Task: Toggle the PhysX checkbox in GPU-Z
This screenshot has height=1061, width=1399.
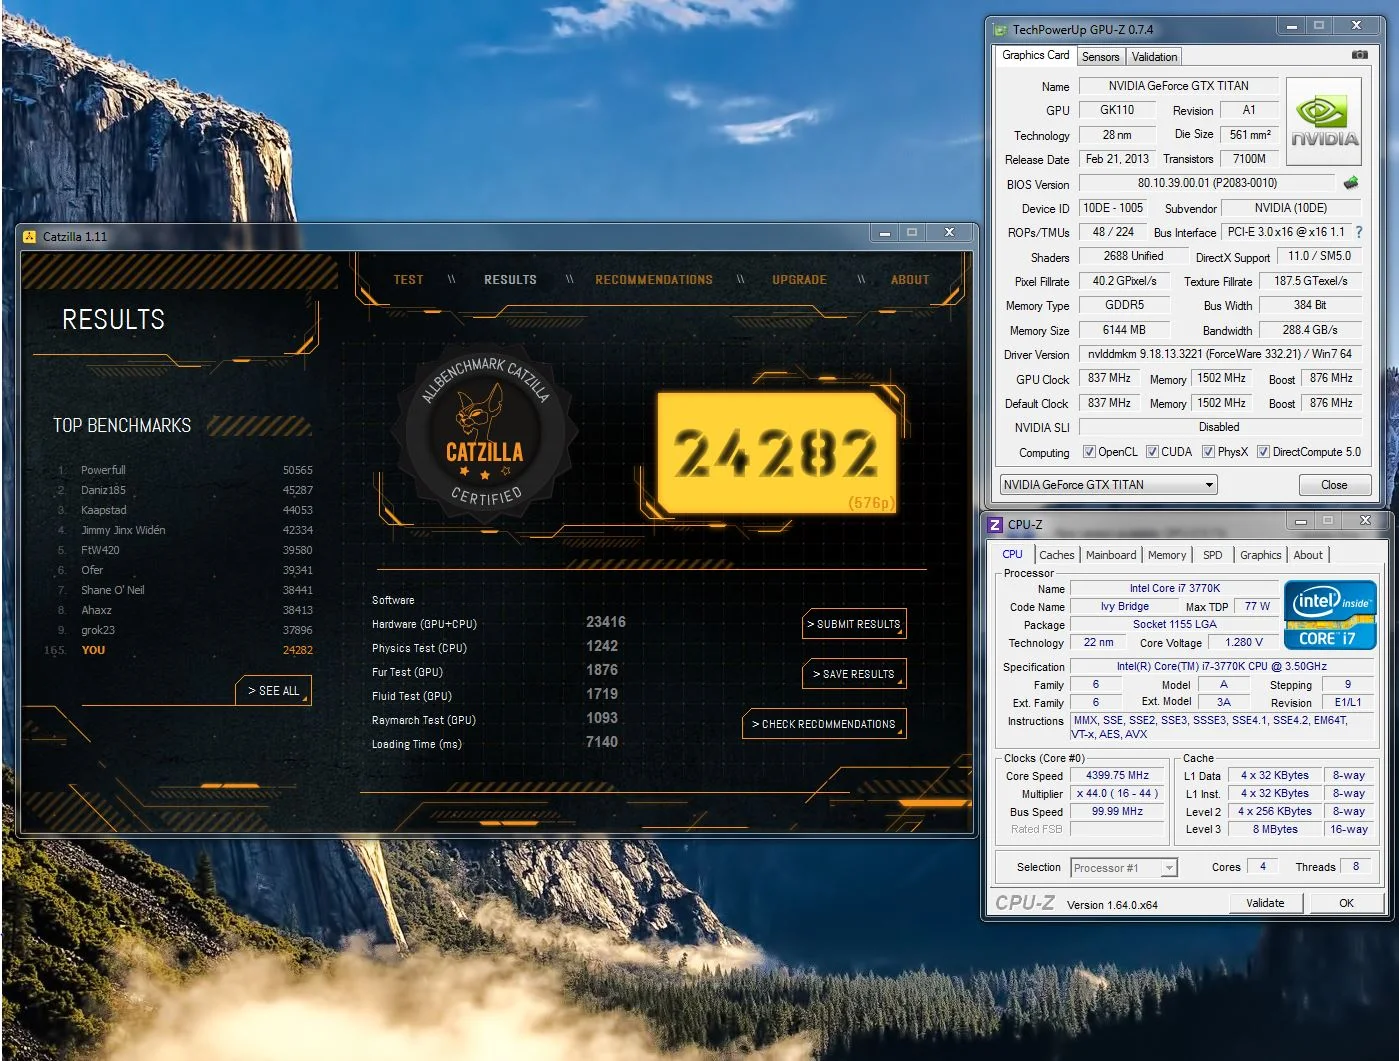Action: click(x=1208, y=452)
